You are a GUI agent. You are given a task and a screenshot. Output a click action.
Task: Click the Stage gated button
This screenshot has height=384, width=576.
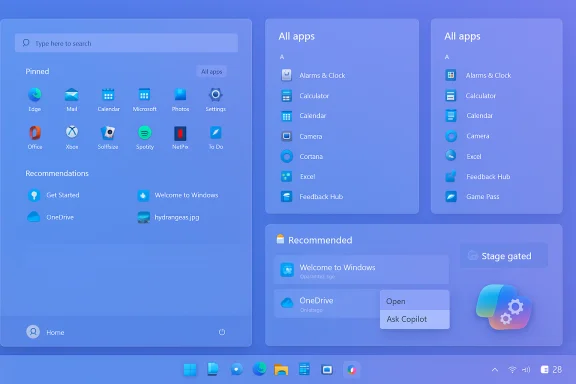pyautogui.click(x=504, y=256)
